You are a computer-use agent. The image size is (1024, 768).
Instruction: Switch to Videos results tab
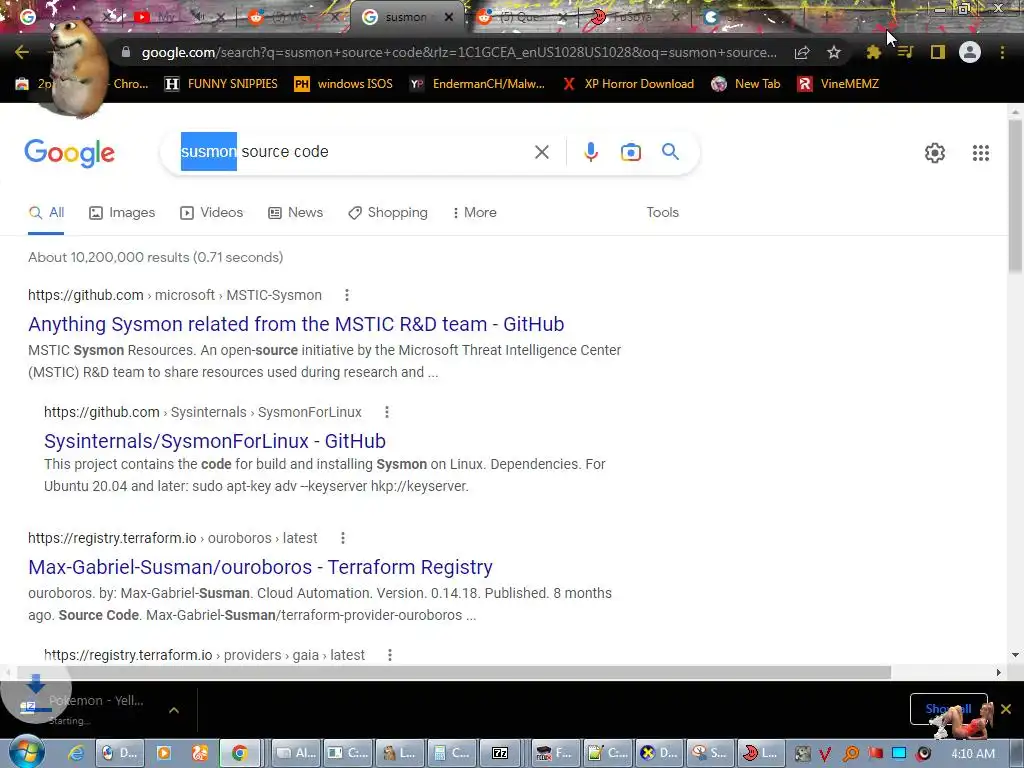click(212, 212)
